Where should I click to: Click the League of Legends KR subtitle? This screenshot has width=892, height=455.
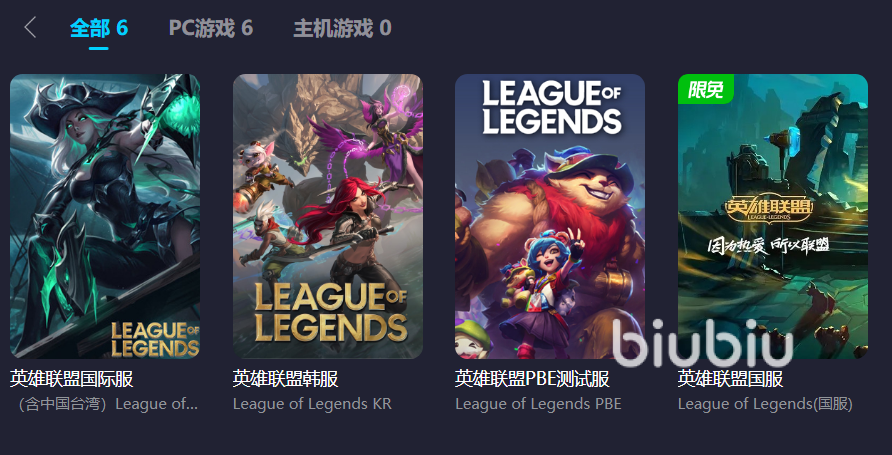(x=312, y=404)
